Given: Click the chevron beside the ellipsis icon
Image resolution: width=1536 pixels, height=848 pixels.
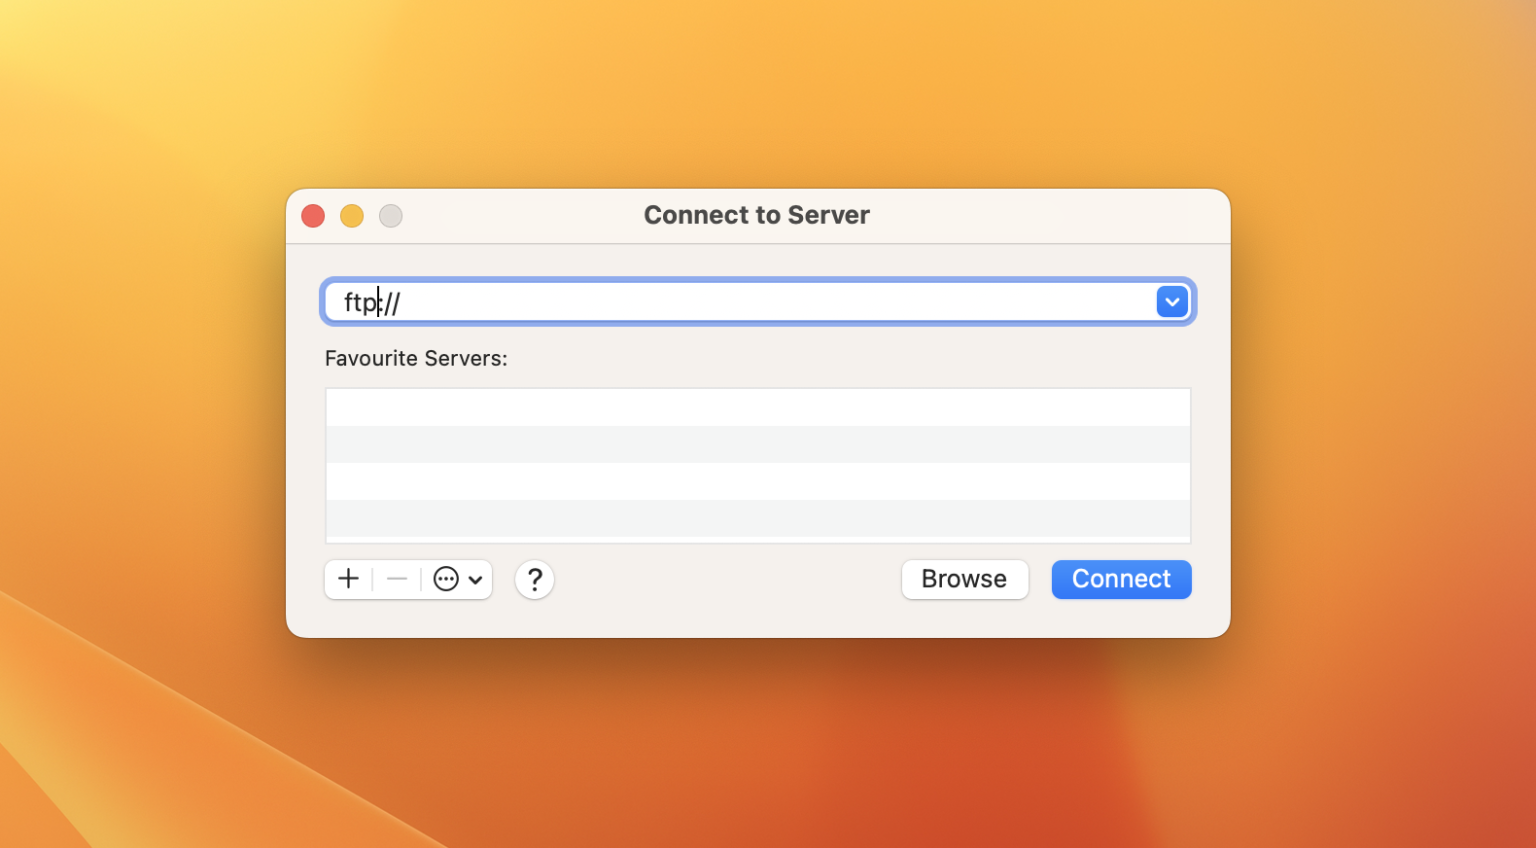Looking at the screenshot, I should point(476,580).
